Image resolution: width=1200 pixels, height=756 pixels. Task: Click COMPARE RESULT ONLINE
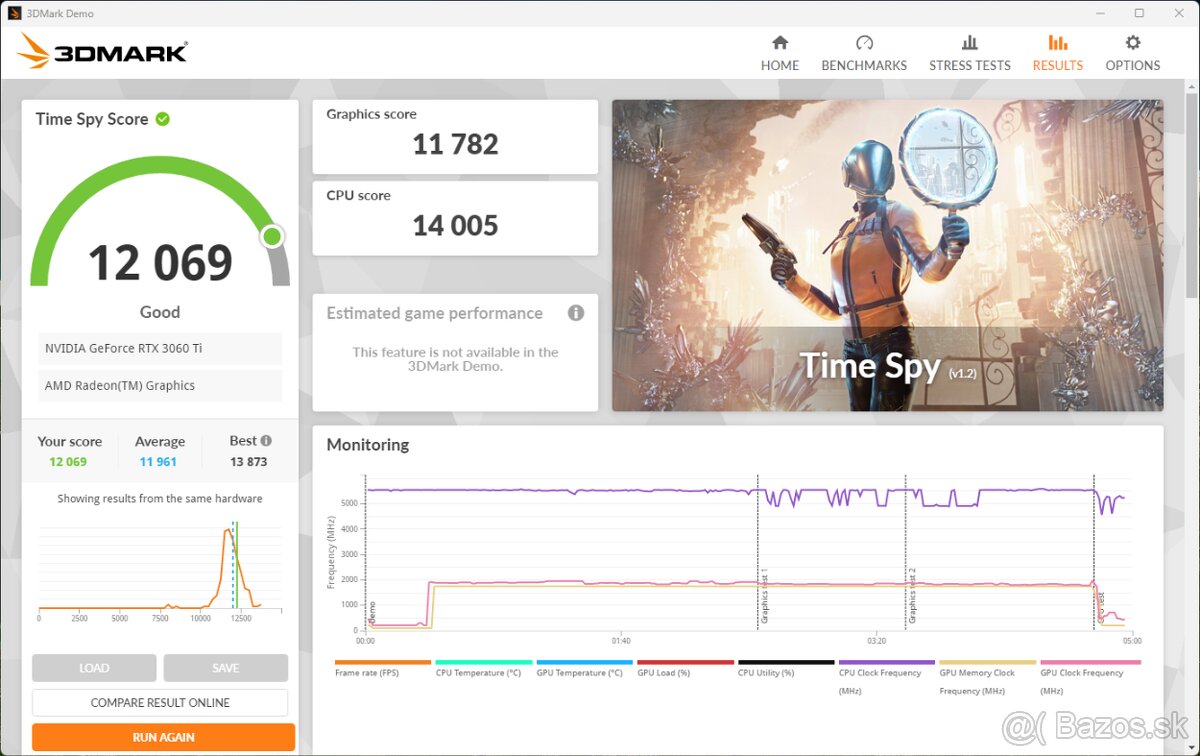click(x=161, y=702)
